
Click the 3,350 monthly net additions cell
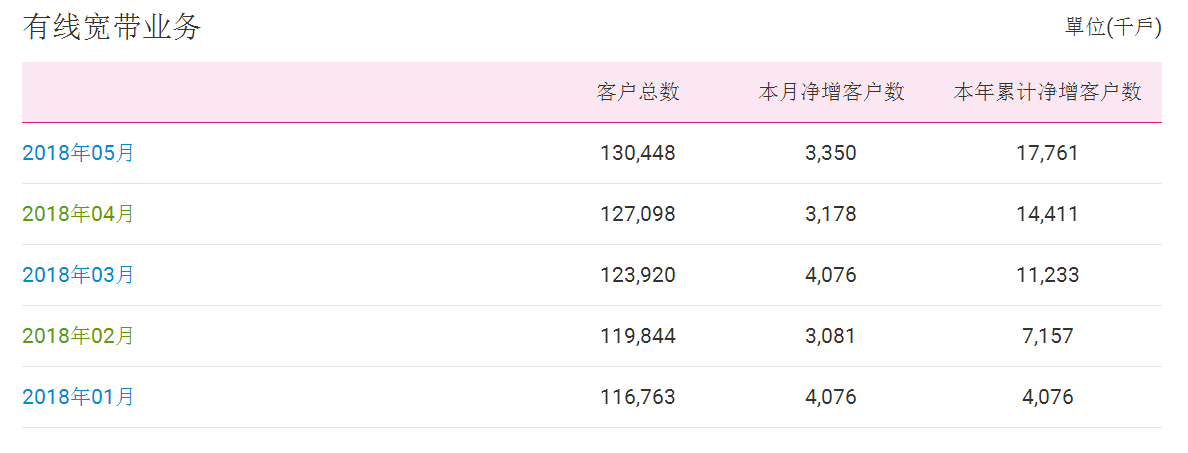[831, 153]
